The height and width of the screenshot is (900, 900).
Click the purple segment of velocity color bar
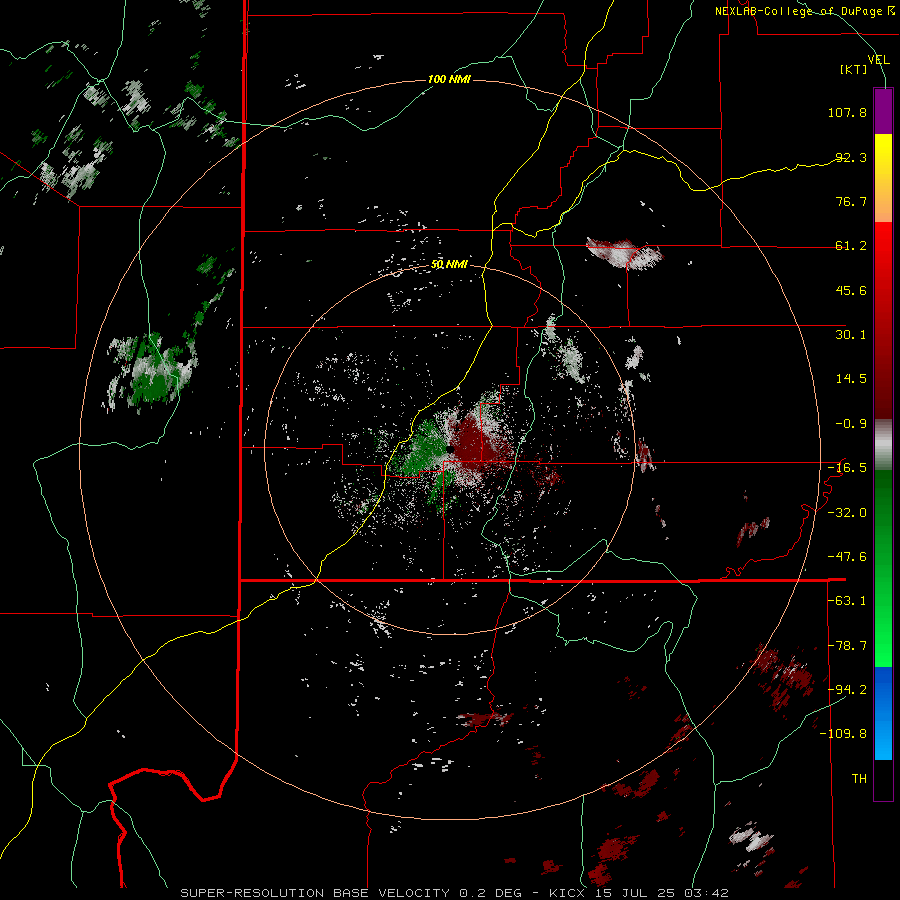(x=883, y=112)
